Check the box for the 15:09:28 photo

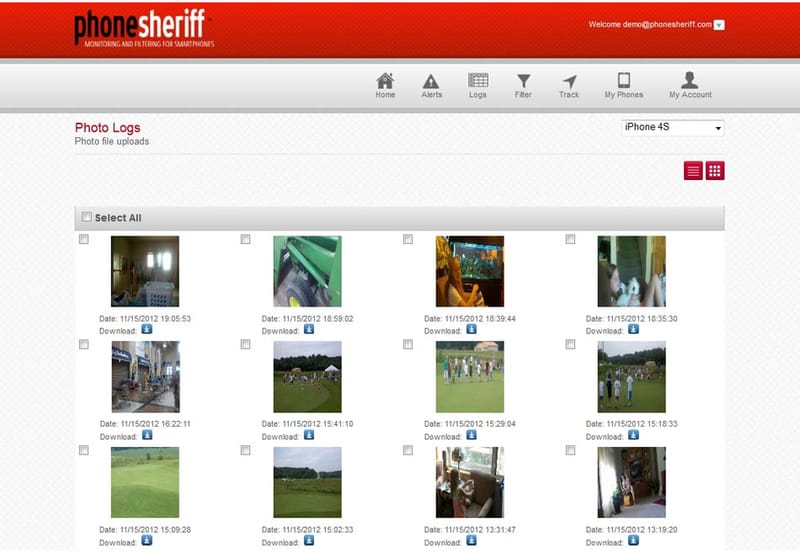click(x=84, y=450)
